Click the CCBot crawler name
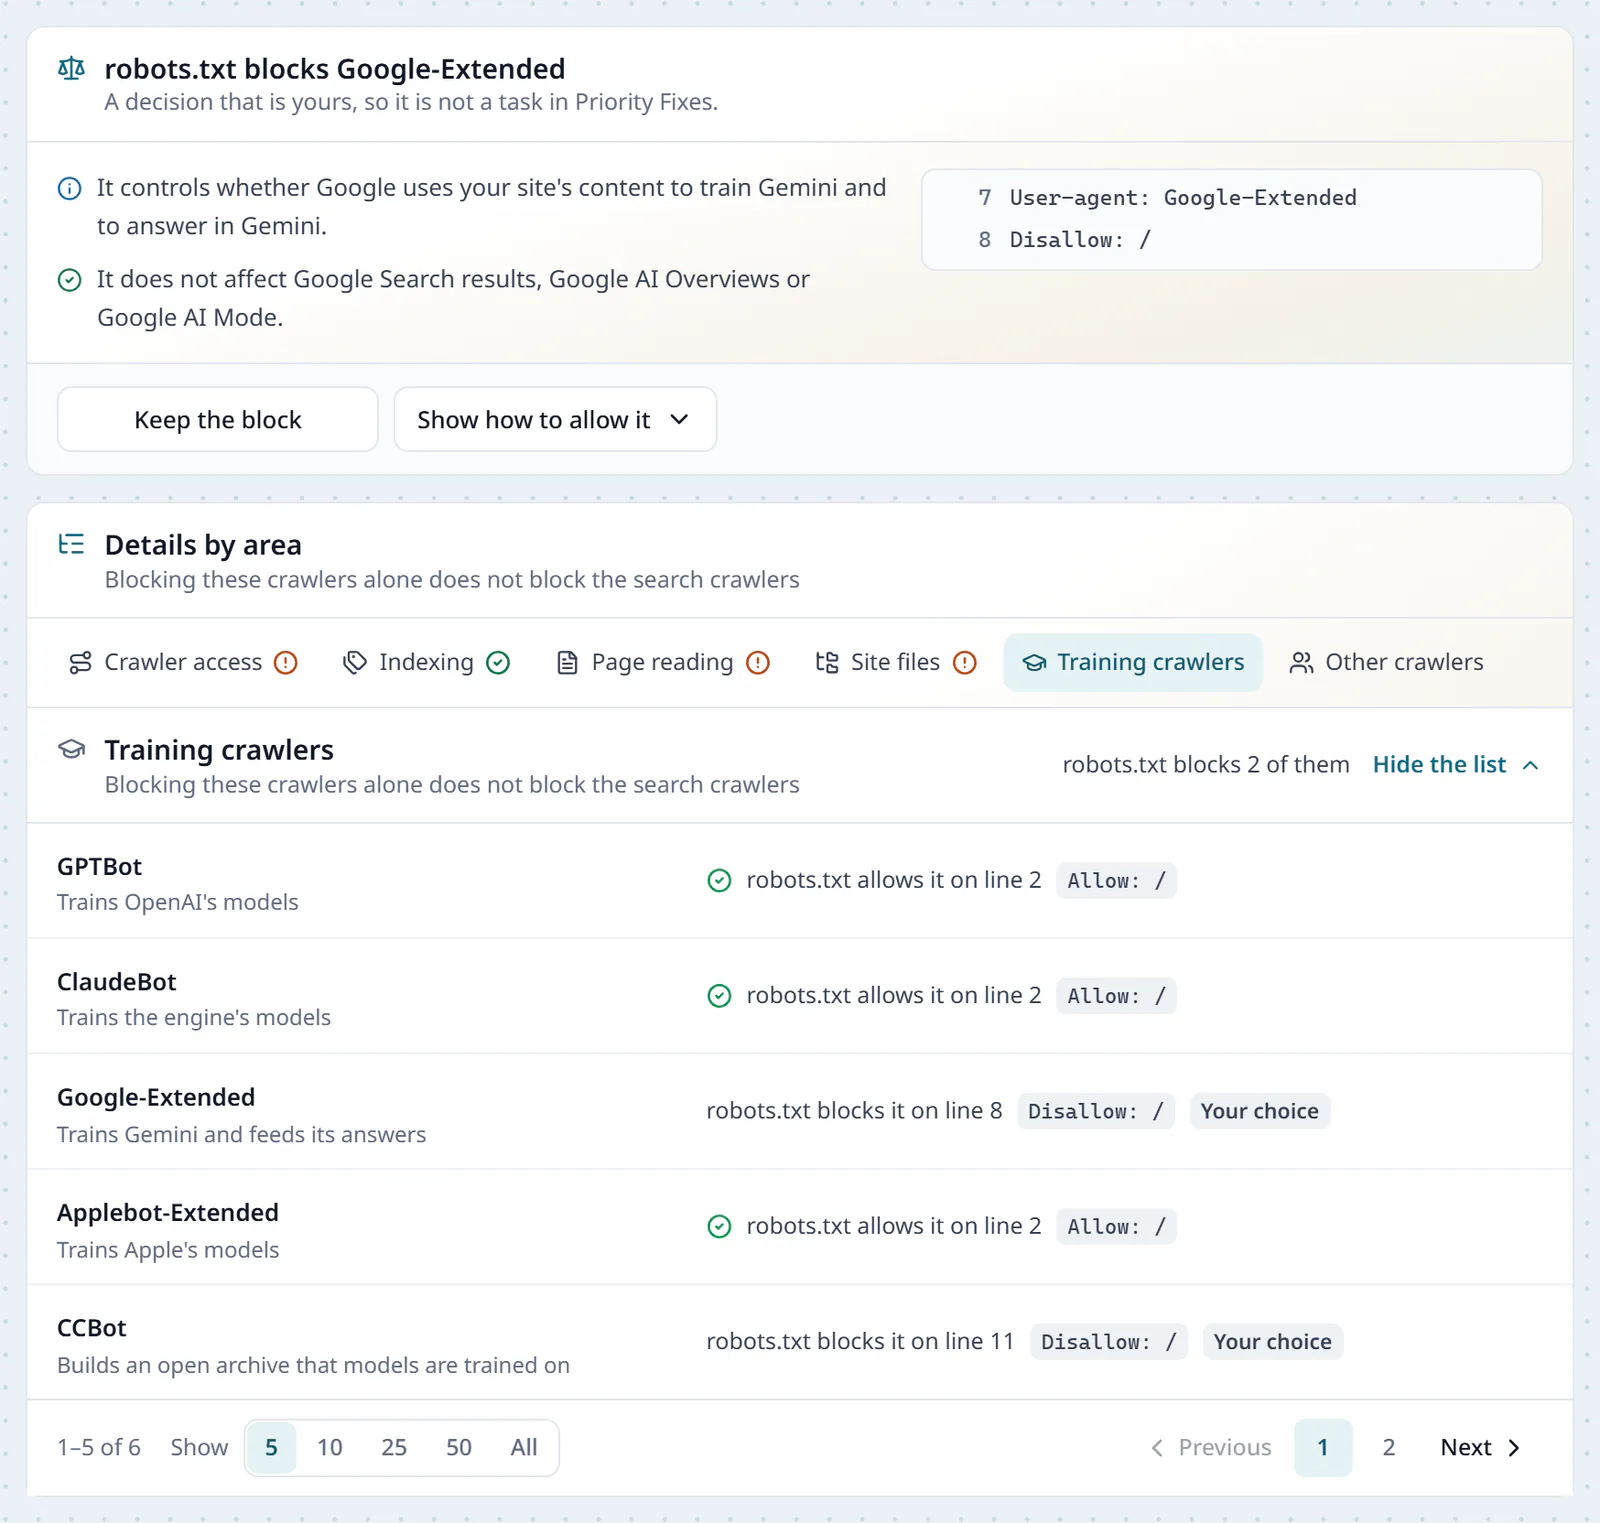 [x=92, y=1329]
